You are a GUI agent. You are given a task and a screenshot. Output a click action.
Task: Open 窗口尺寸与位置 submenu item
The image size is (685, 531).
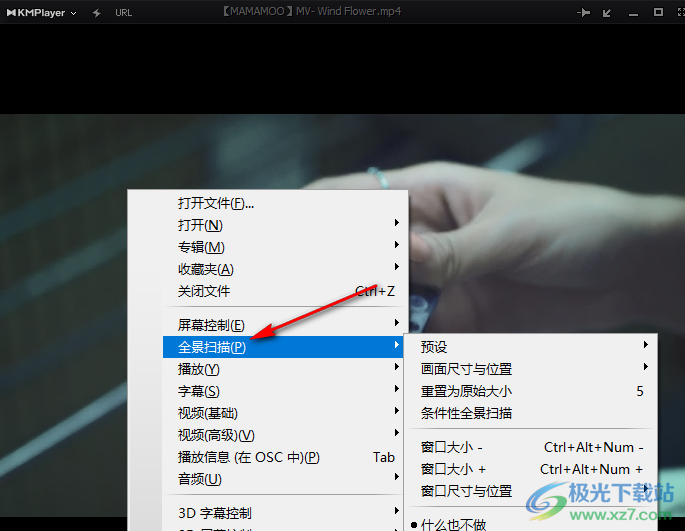pyautogui.click(x=532, y=491)
